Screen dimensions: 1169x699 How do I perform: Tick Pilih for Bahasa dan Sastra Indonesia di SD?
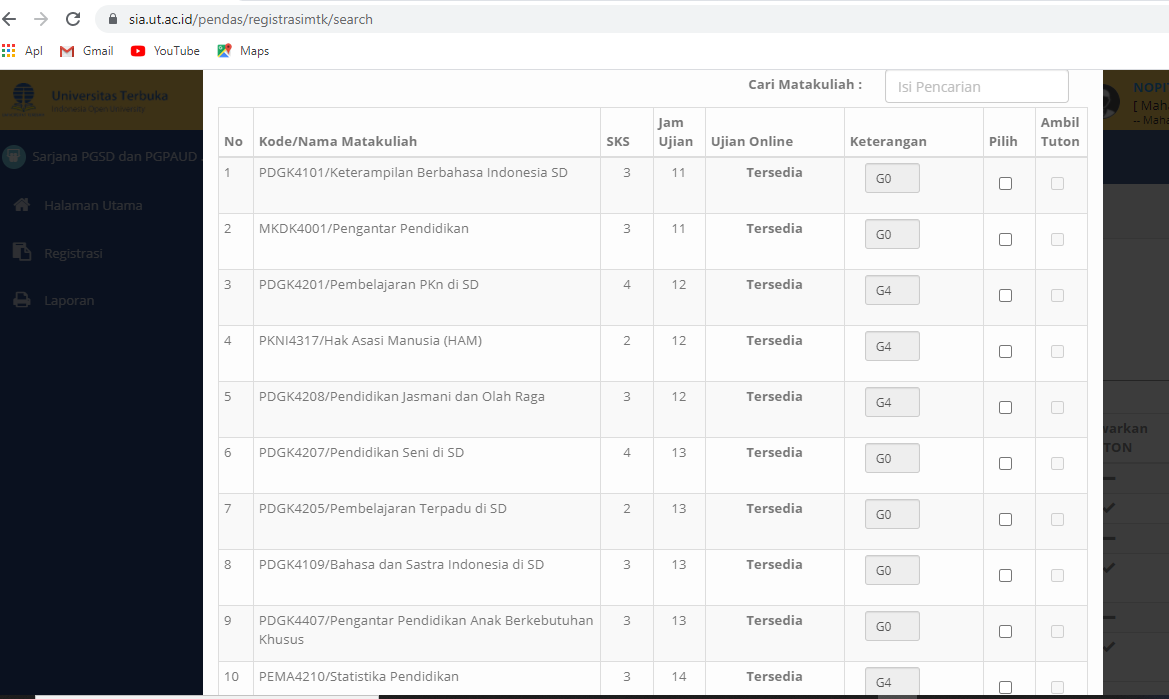1005,575
